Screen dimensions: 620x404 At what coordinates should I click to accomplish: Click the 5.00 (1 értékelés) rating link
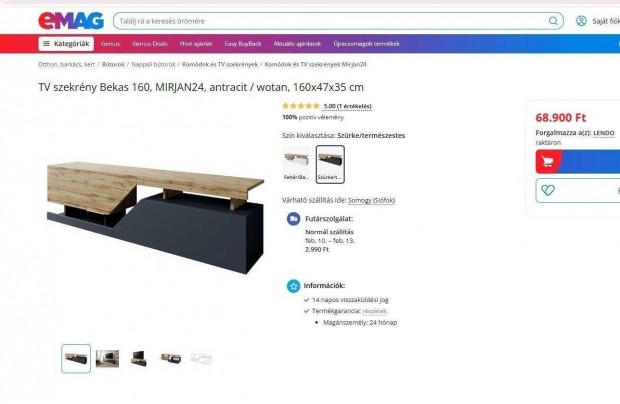(348, 106)
